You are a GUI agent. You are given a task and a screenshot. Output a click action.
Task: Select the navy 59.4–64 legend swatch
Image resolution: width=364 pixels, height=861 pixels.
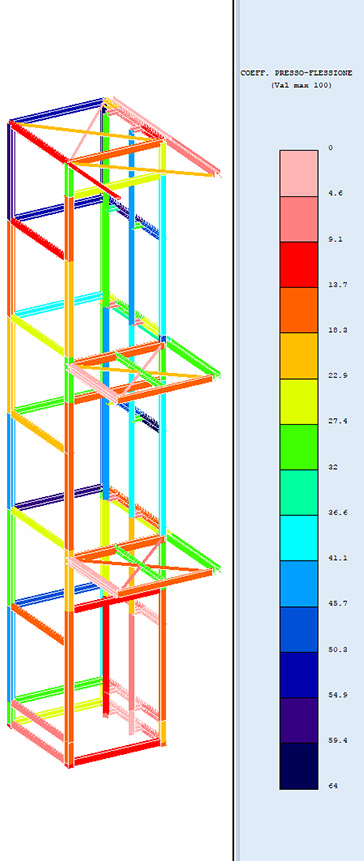(x=299, y=766)
